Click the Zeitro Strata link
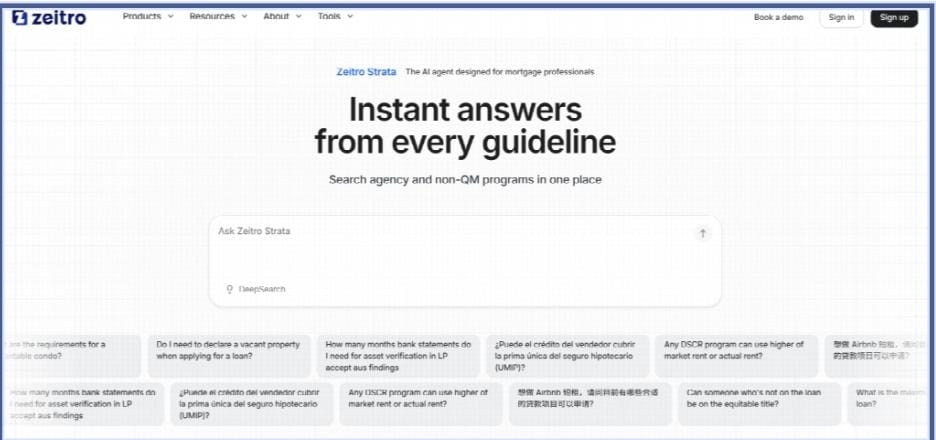 point(366,72)
